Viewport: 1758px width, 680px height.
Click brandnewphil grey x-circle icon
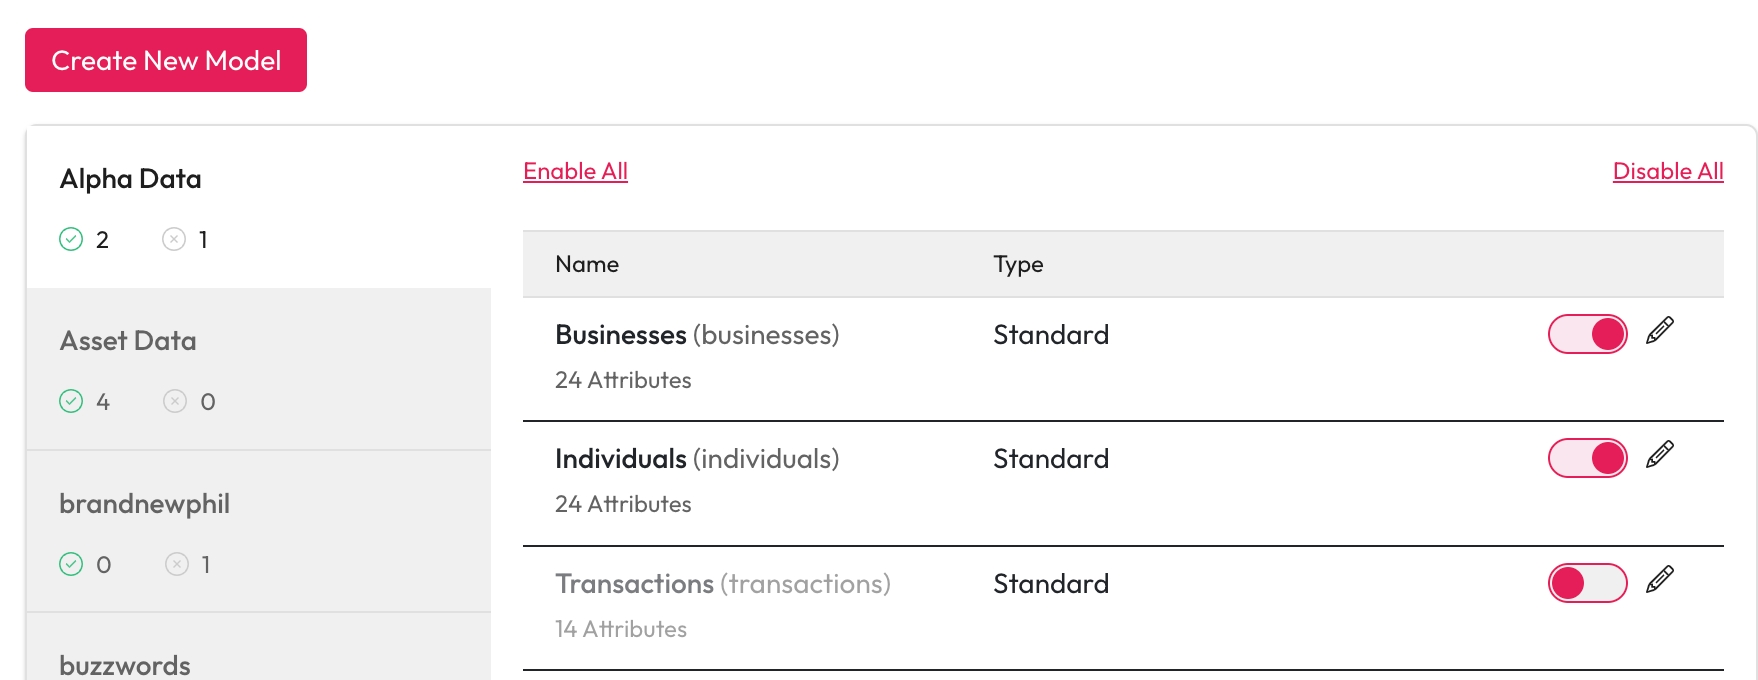pos(177,564)
